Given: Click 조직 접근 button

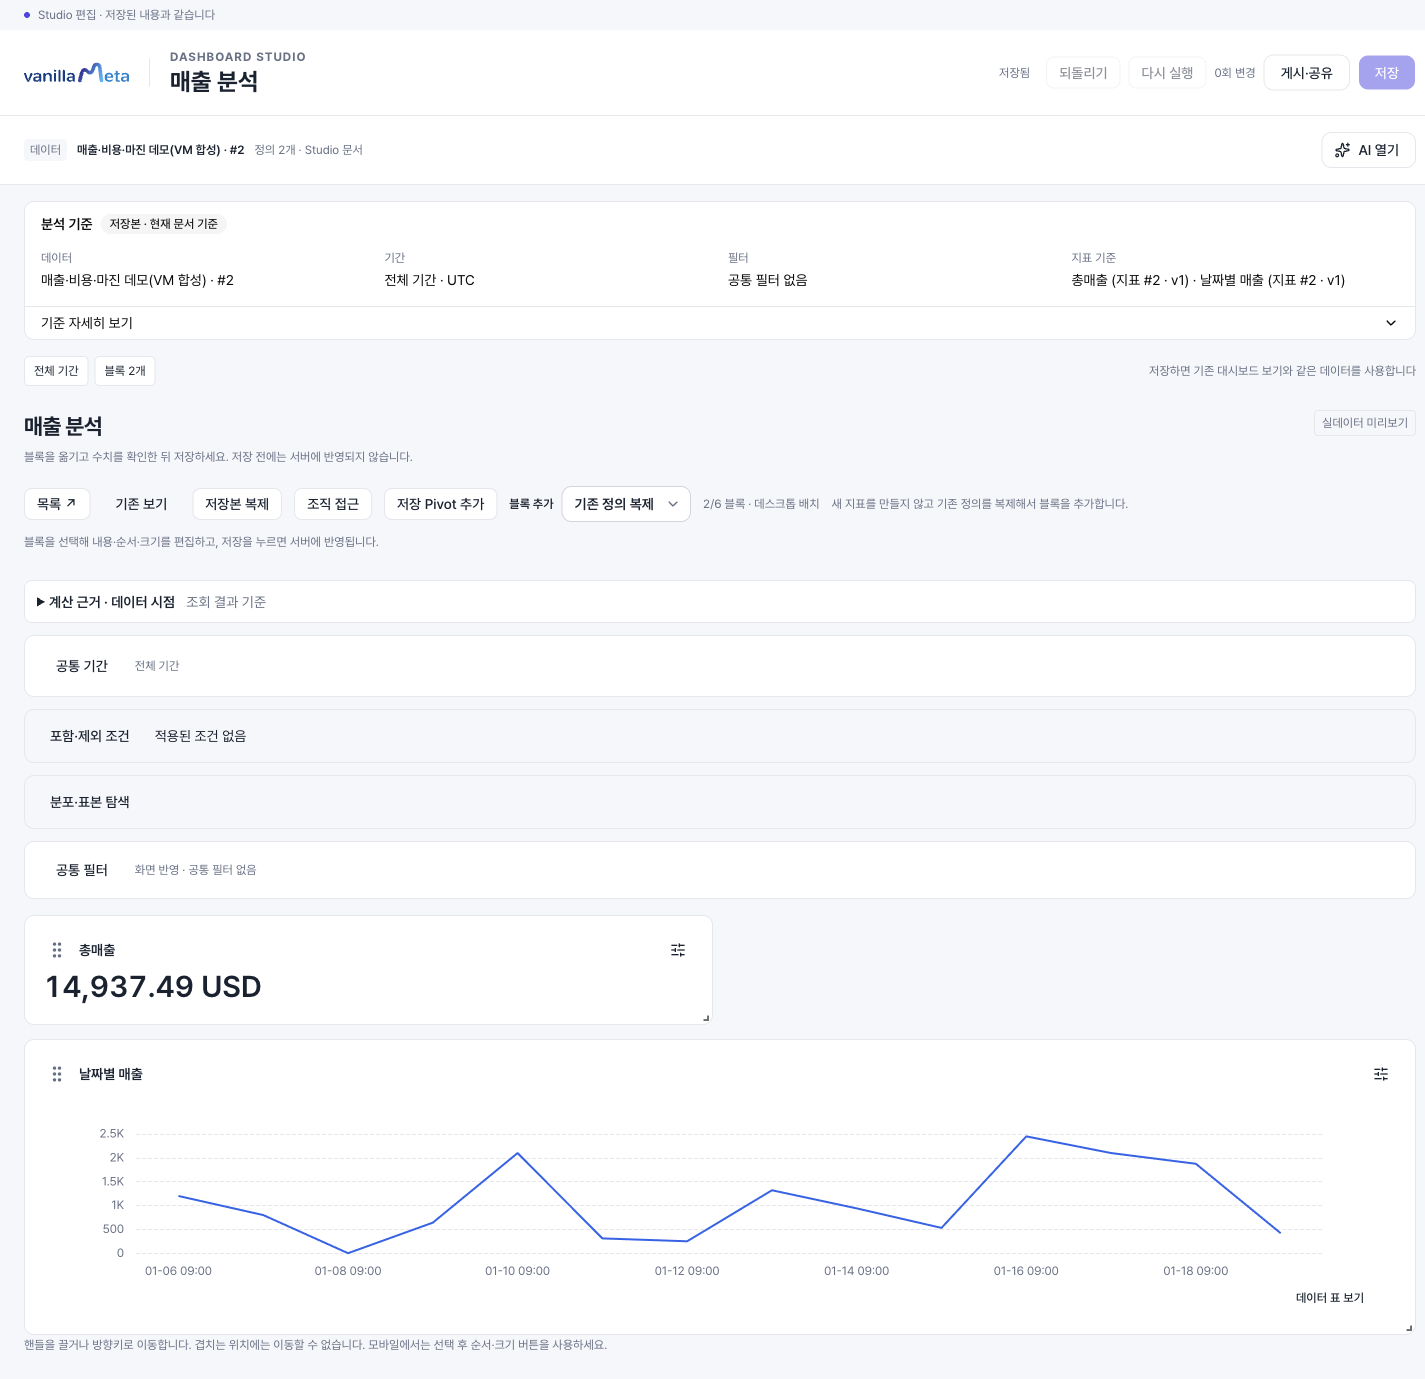Looking at the screenshot, I should coord(333,504).
